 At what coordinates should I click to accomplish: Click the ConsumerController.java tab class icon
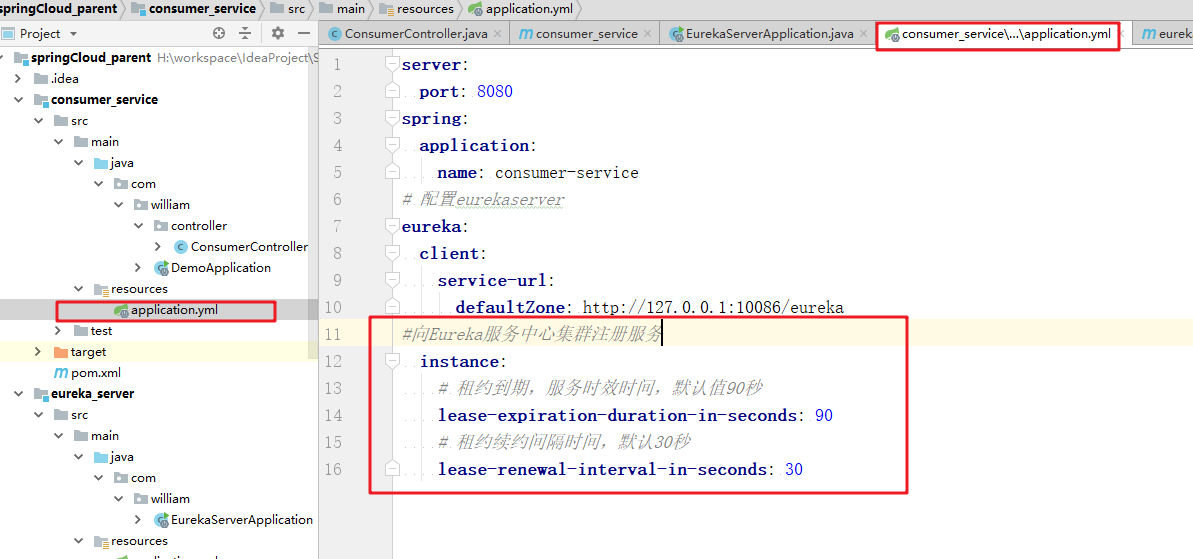[x=334, y=33]
